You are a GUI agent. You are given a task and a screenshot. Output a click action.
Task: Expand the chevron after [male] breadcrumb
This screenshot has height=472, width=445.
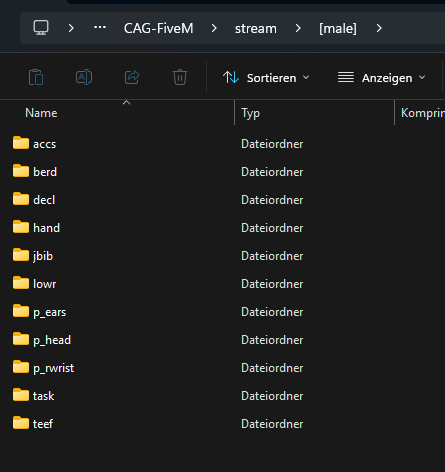[x=379, y=28]
